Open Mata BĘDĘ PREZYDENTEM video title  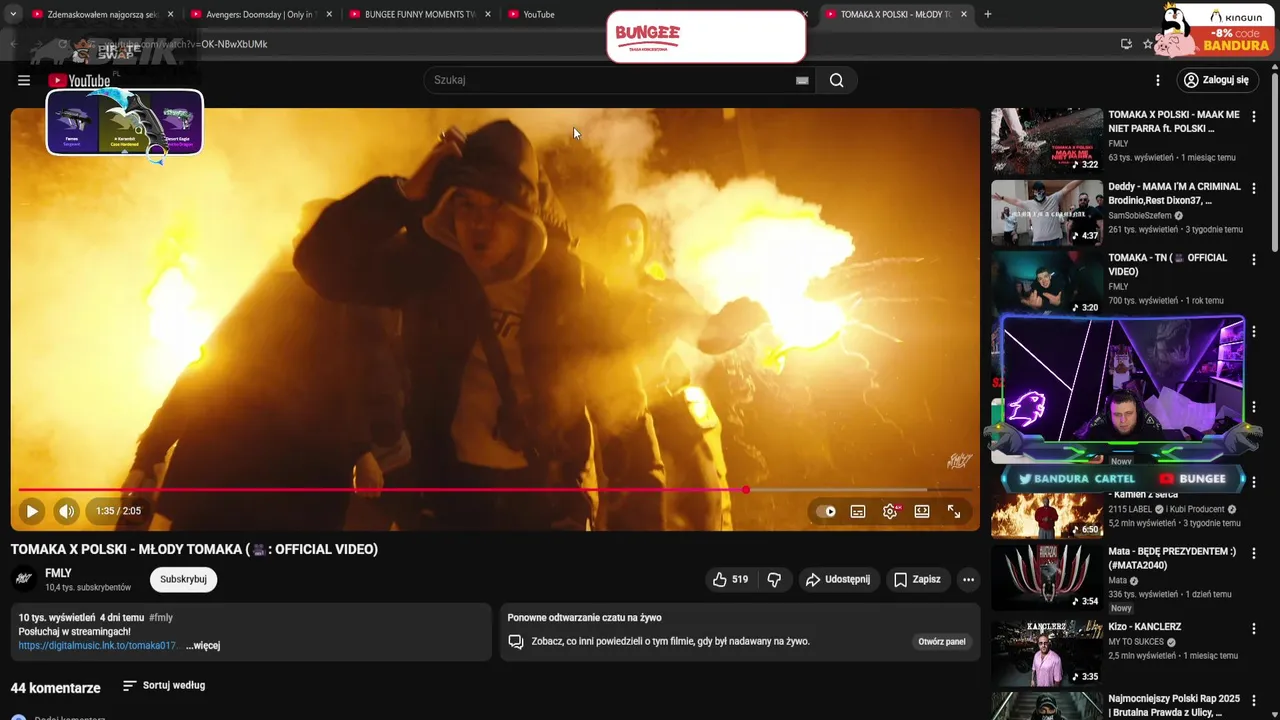[1172, 558]
